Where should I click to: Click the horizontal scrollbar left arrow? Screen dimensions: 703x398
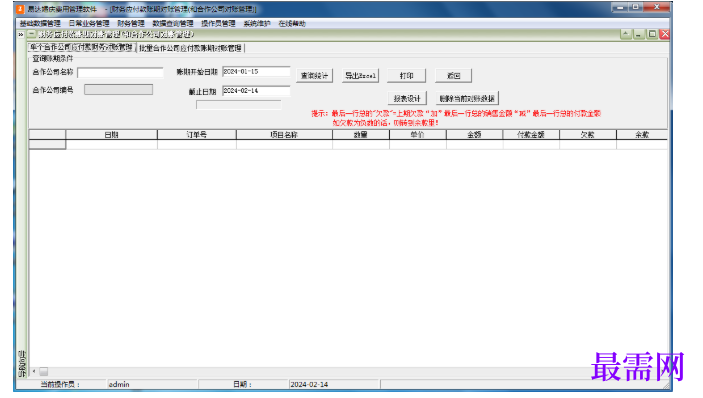tap(34, 372)
